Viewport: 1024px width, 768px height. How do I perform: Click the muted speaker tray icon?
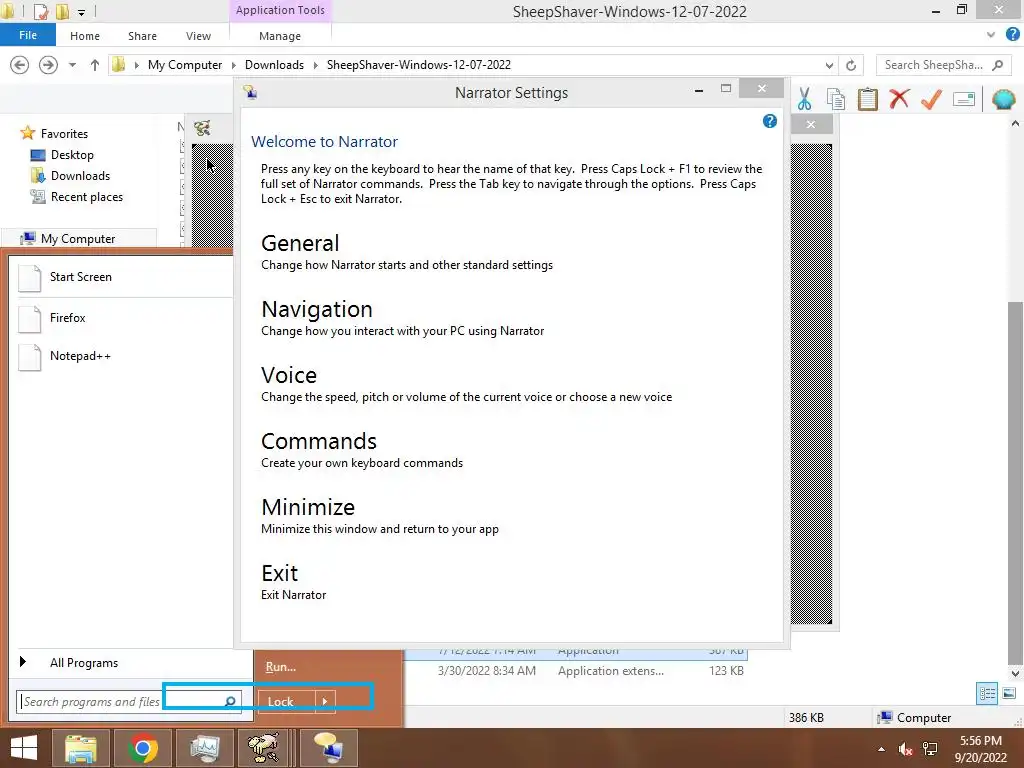point(905,749)
